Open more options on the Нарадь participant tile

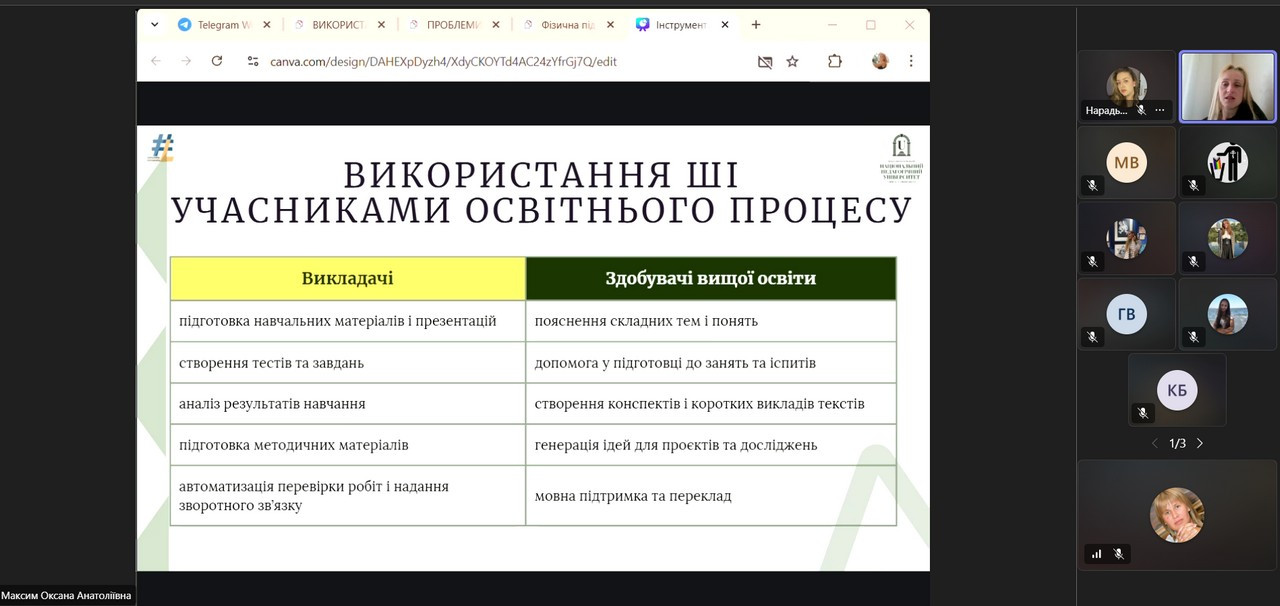tap(1160, 110)
